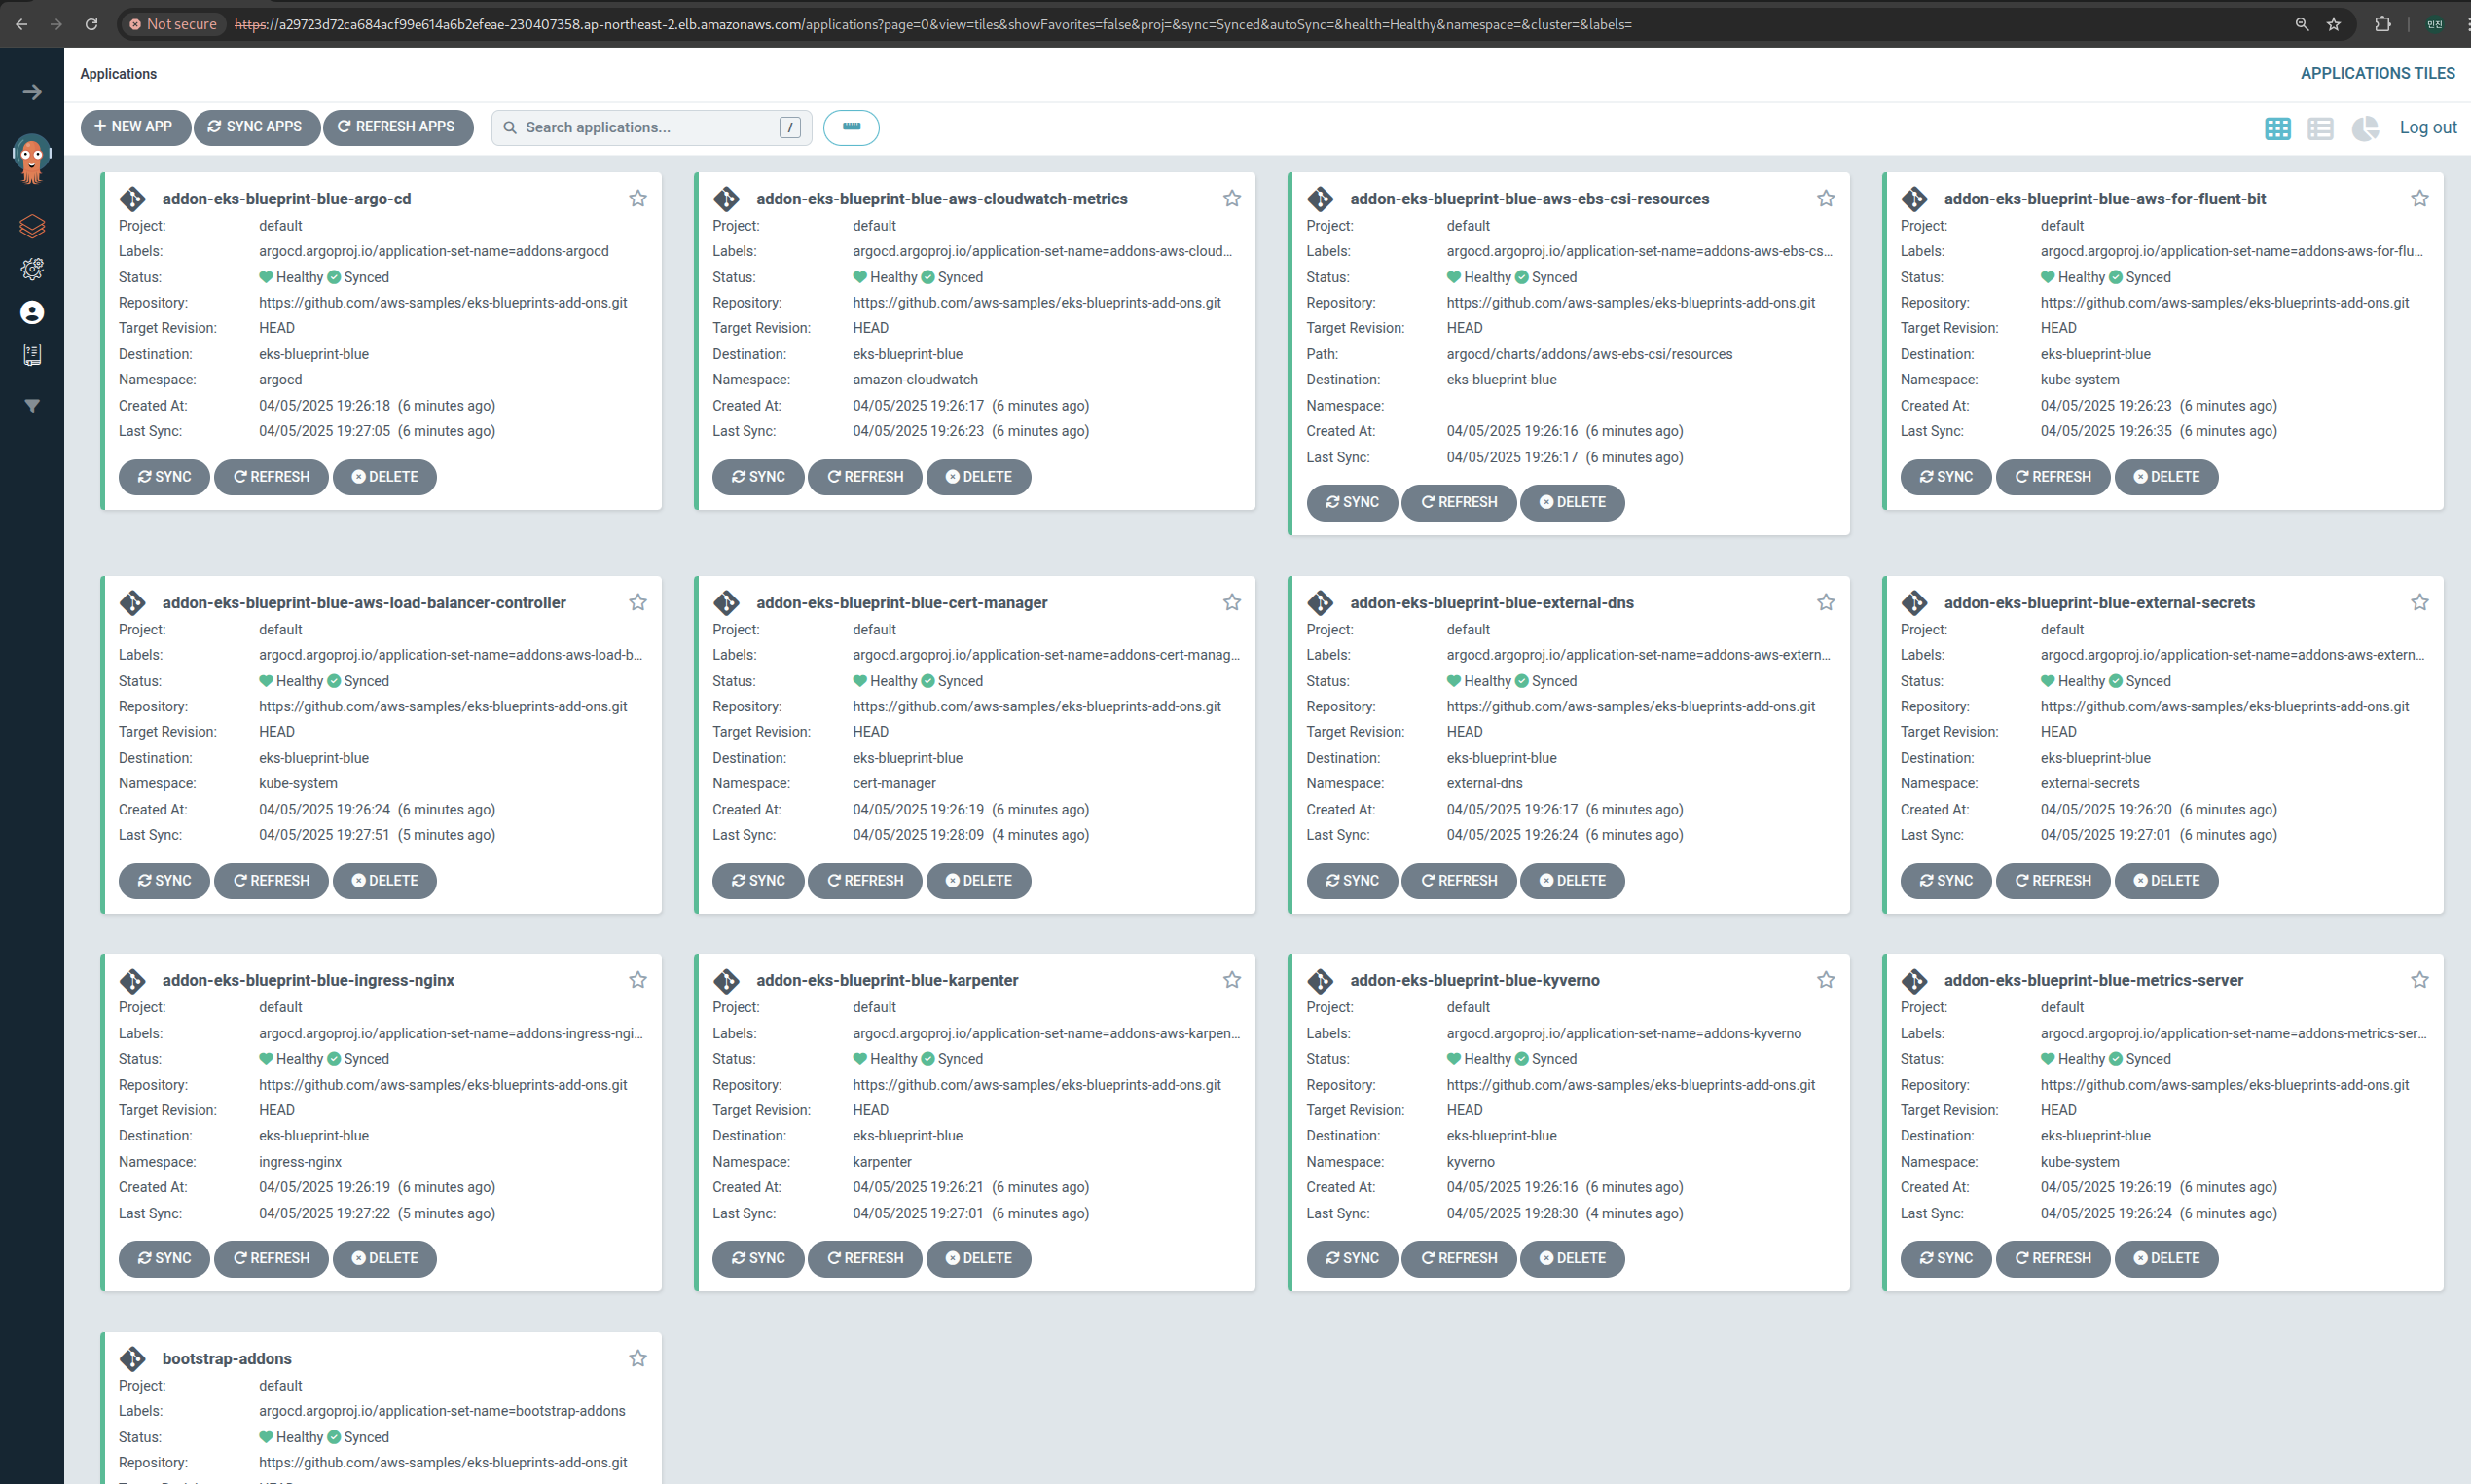
Task: Delete the metrics-server application
Action: 2166,1259
